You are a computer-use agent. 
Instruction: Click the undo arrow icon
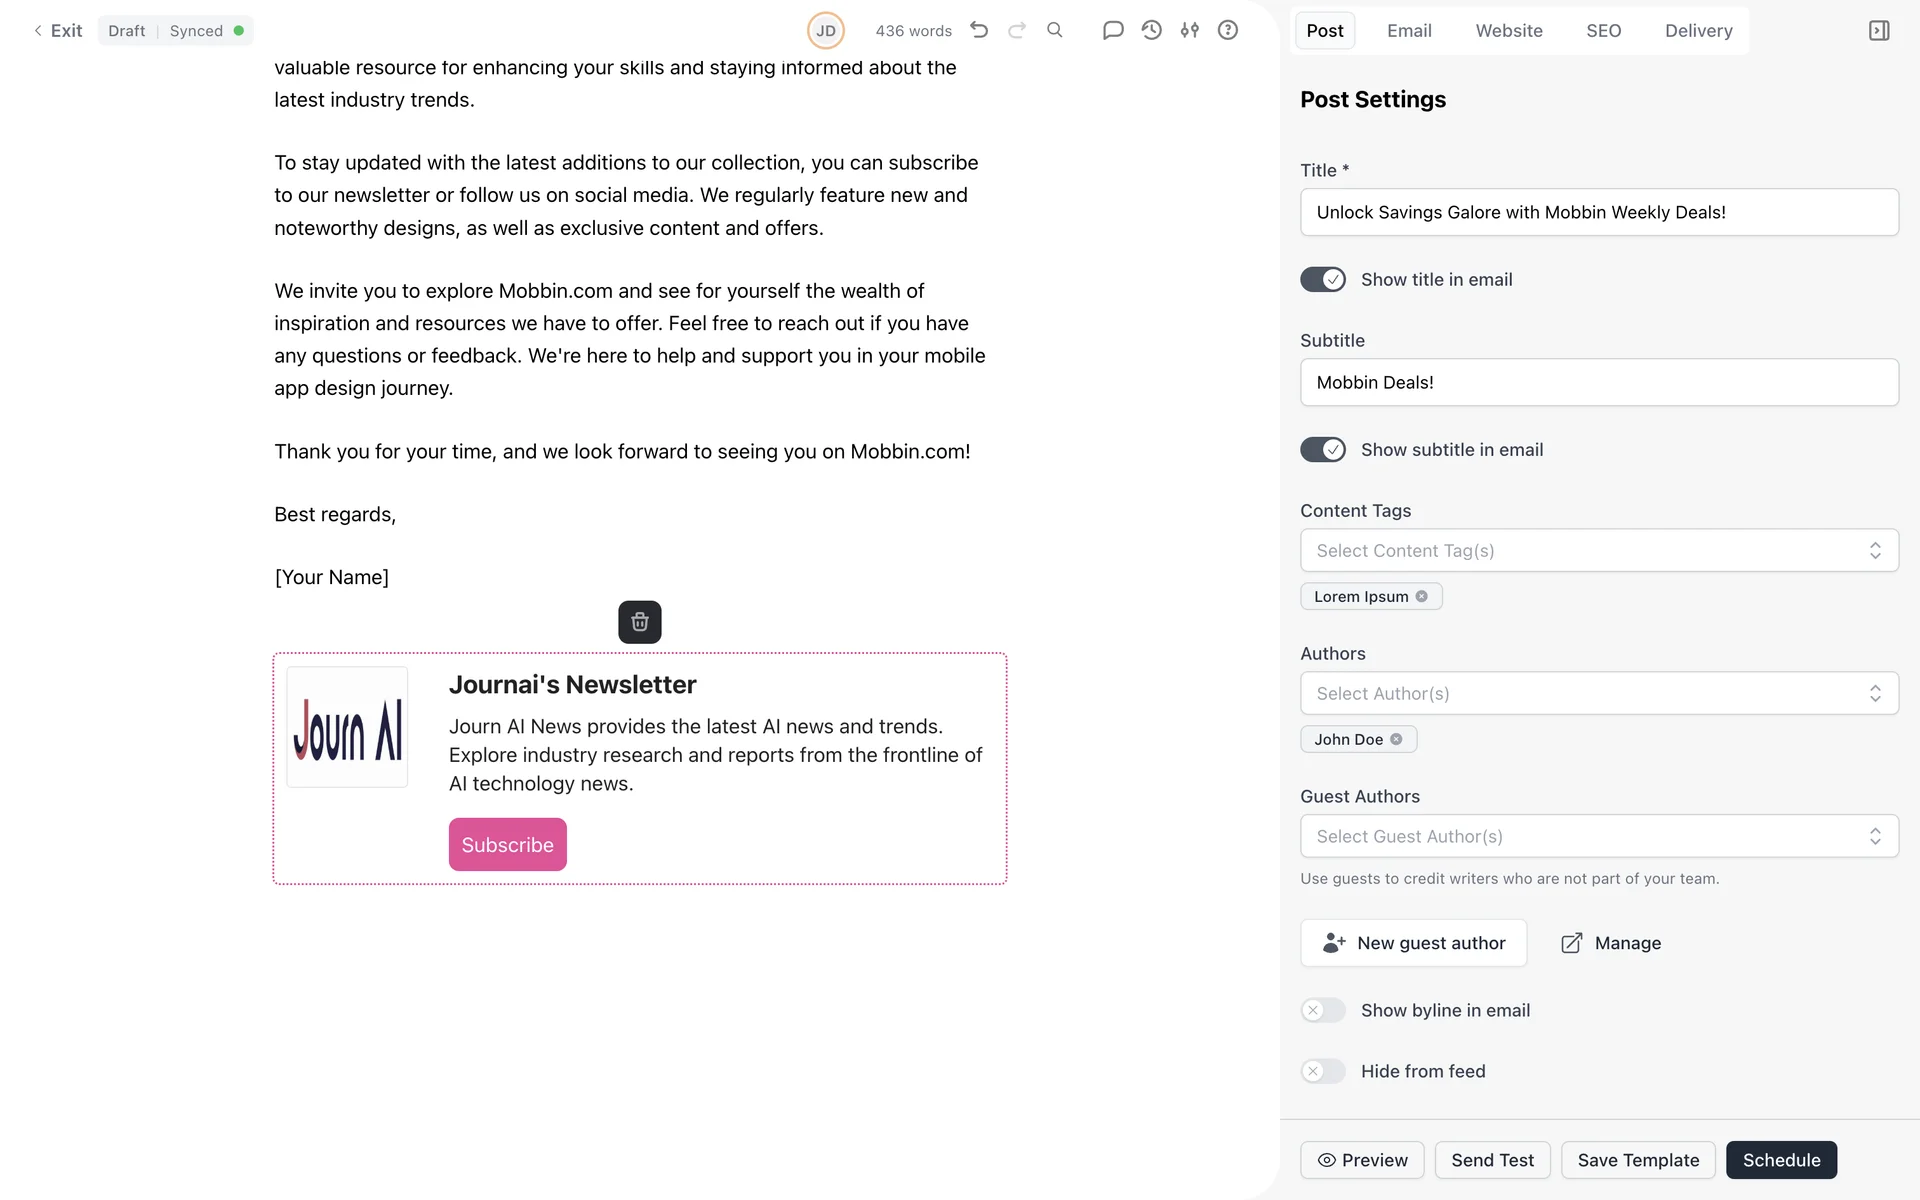pos(979,30)
